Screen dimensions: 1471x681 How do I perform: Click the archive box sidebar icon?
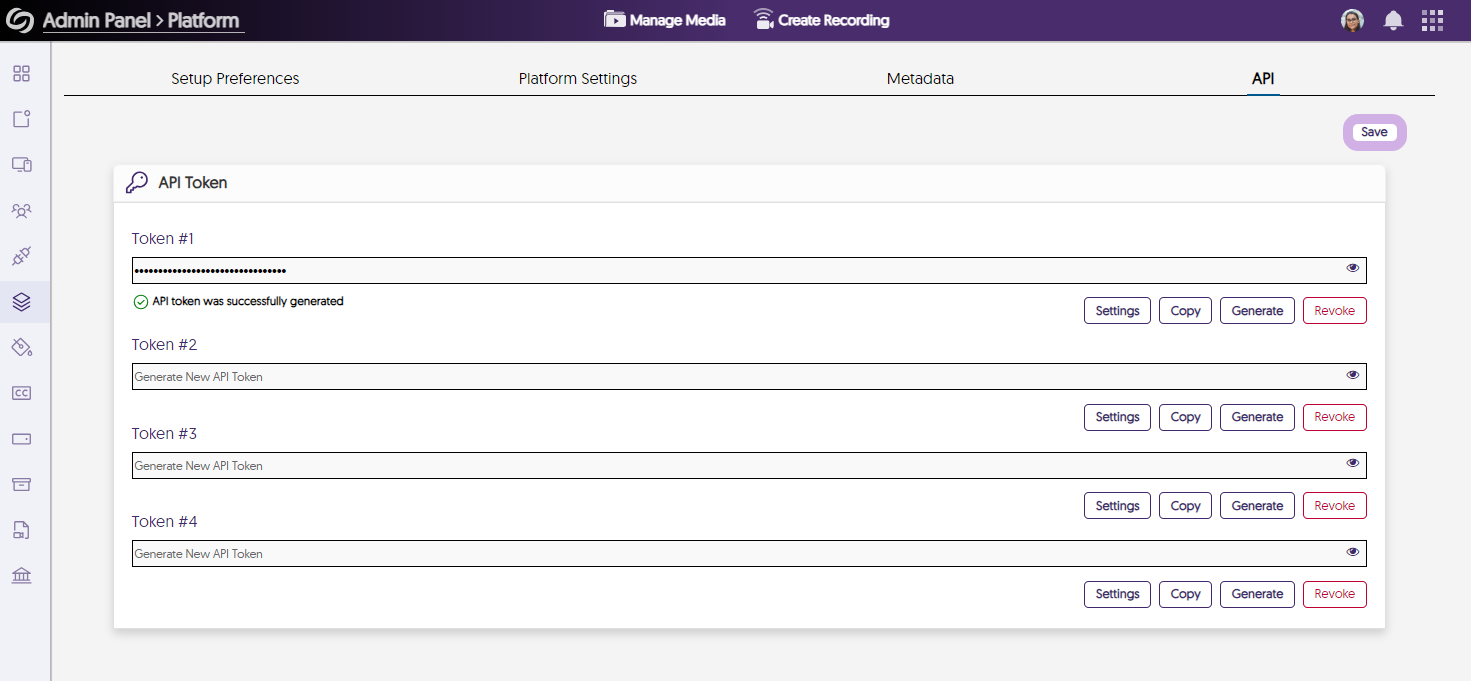coord(21,484)
